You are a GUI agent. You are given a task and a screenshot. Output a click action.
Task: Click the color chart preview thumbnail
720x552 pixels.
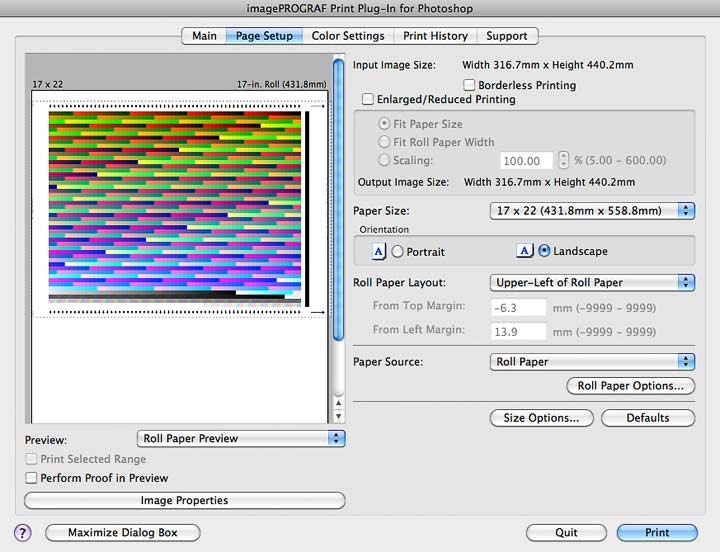click(x=175, y=207)
